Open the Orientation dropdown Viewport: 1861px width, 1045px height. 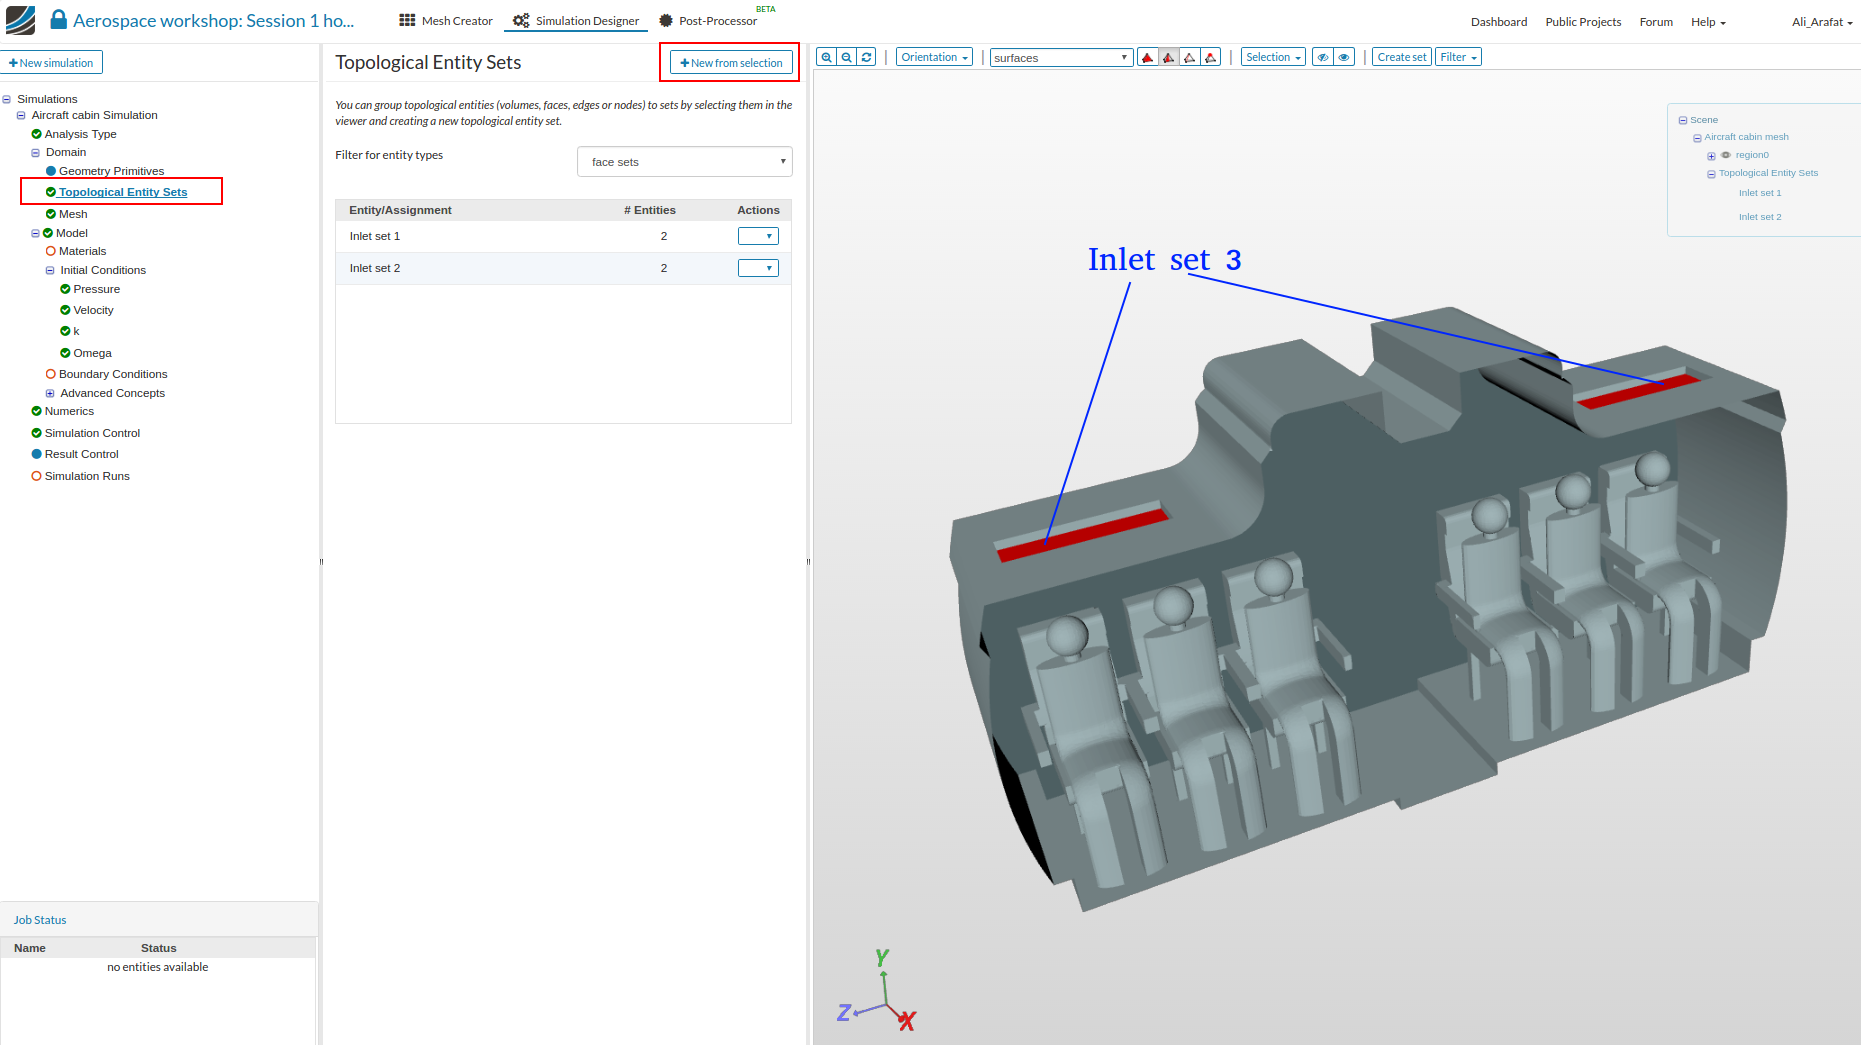pyautogui.click(x=934, y=57)
